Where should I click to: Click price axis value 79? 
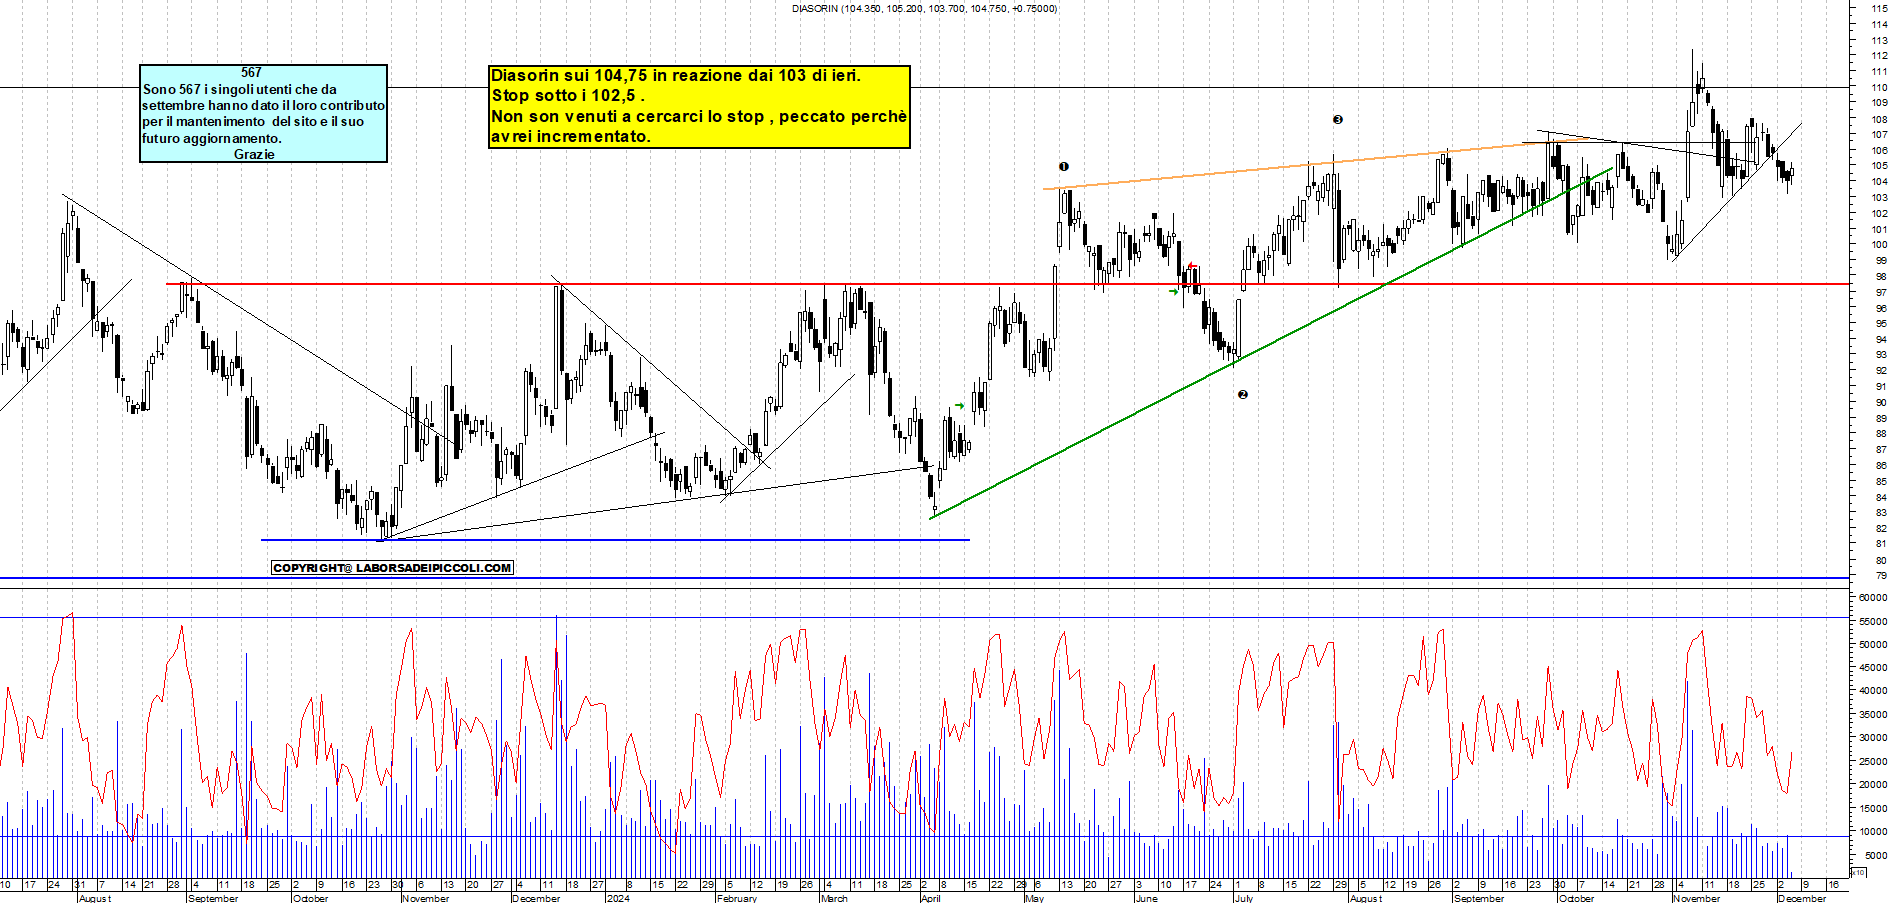coord(1882,576)
